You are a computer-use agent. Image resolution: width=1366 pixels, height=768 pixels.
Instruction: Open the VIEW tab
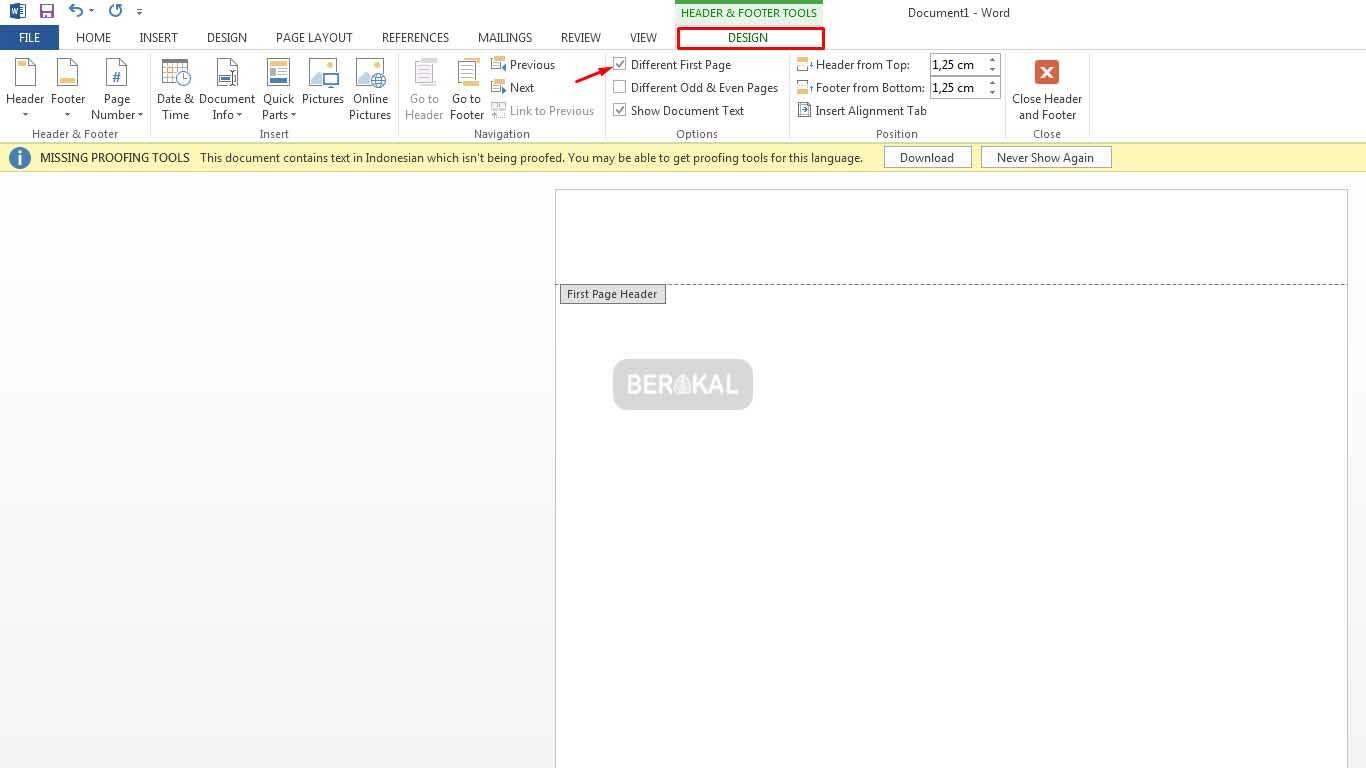643,37
